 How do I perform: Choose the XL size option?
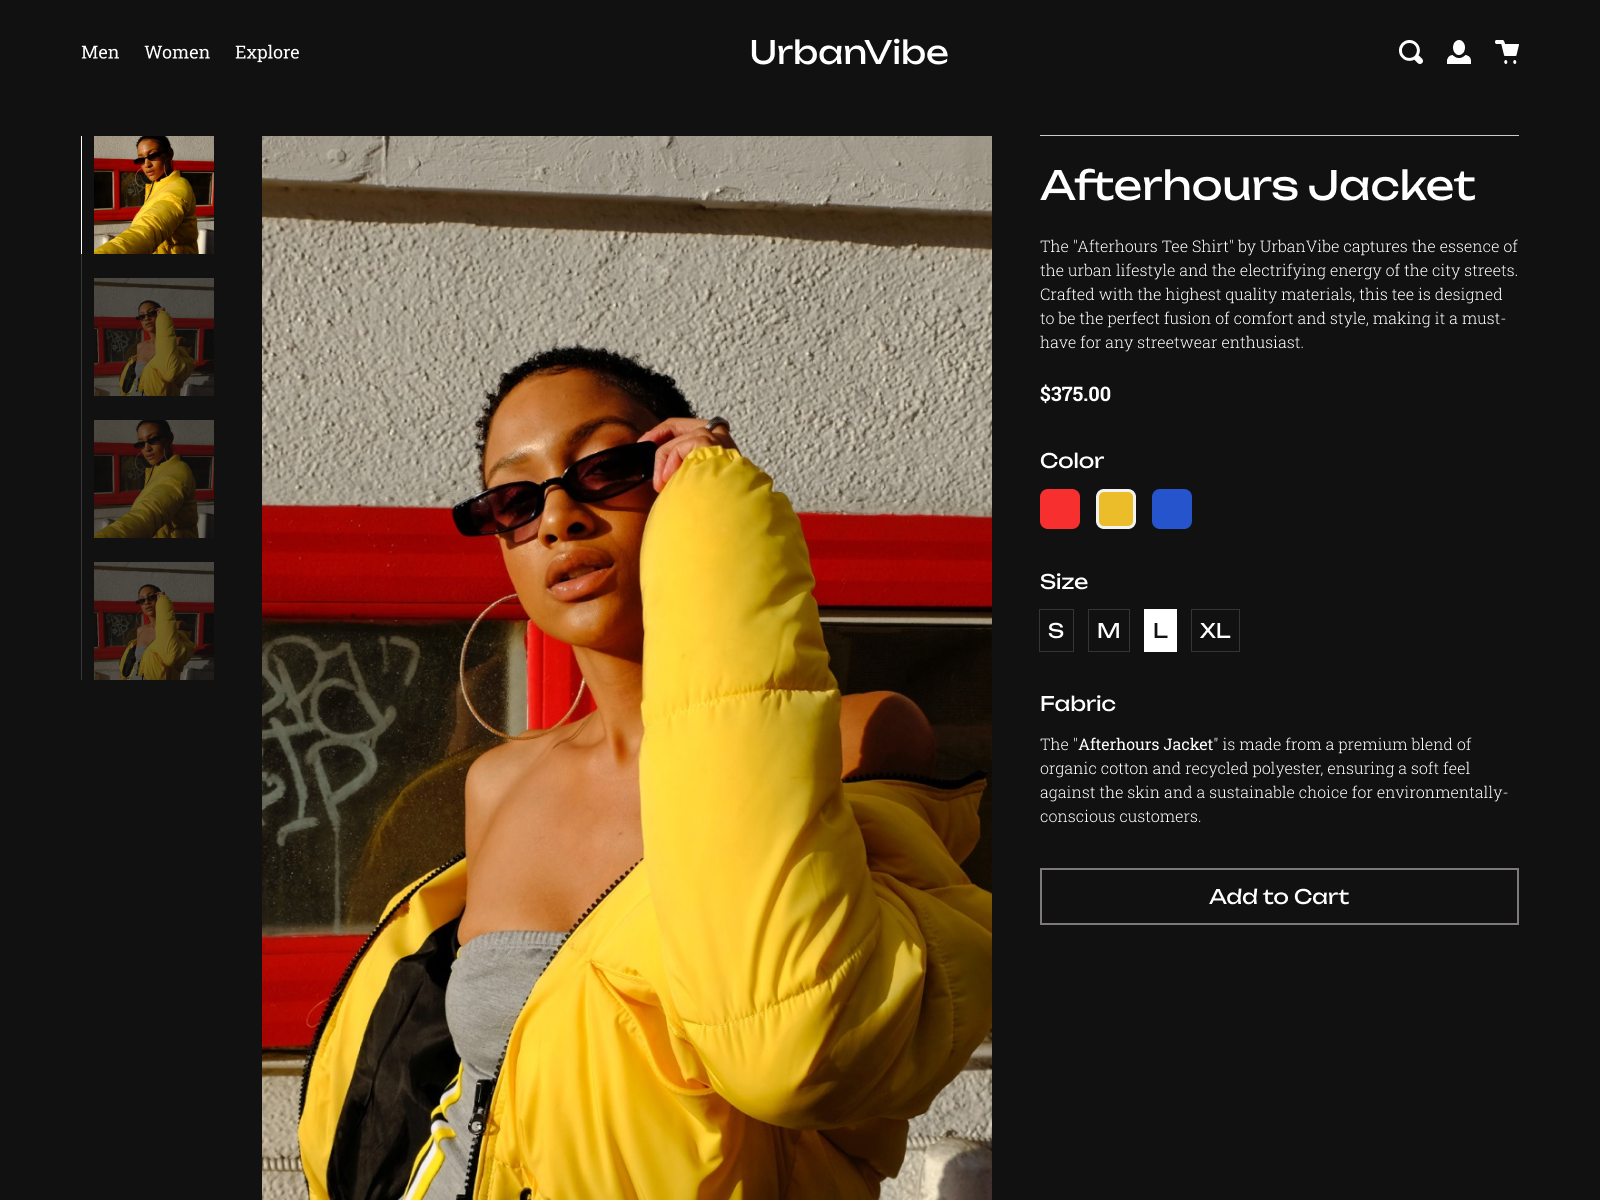(x=1215, y=630)
